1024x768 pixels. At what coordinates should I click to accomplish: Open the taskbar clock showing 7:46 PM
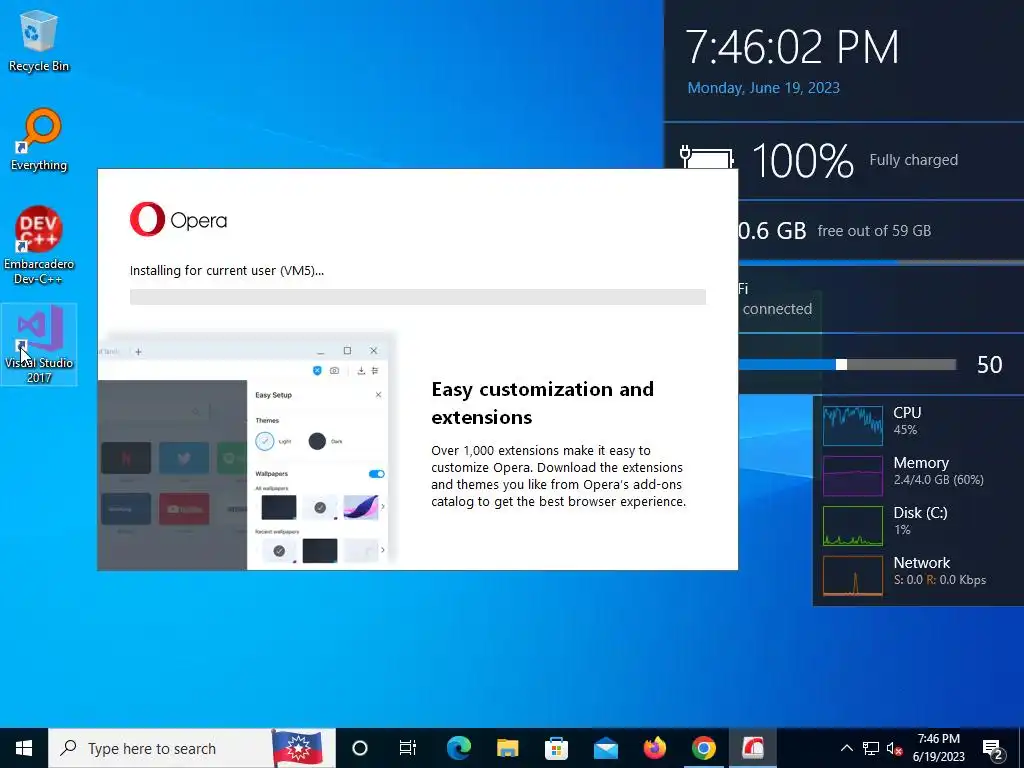click(x=938, y=748)
